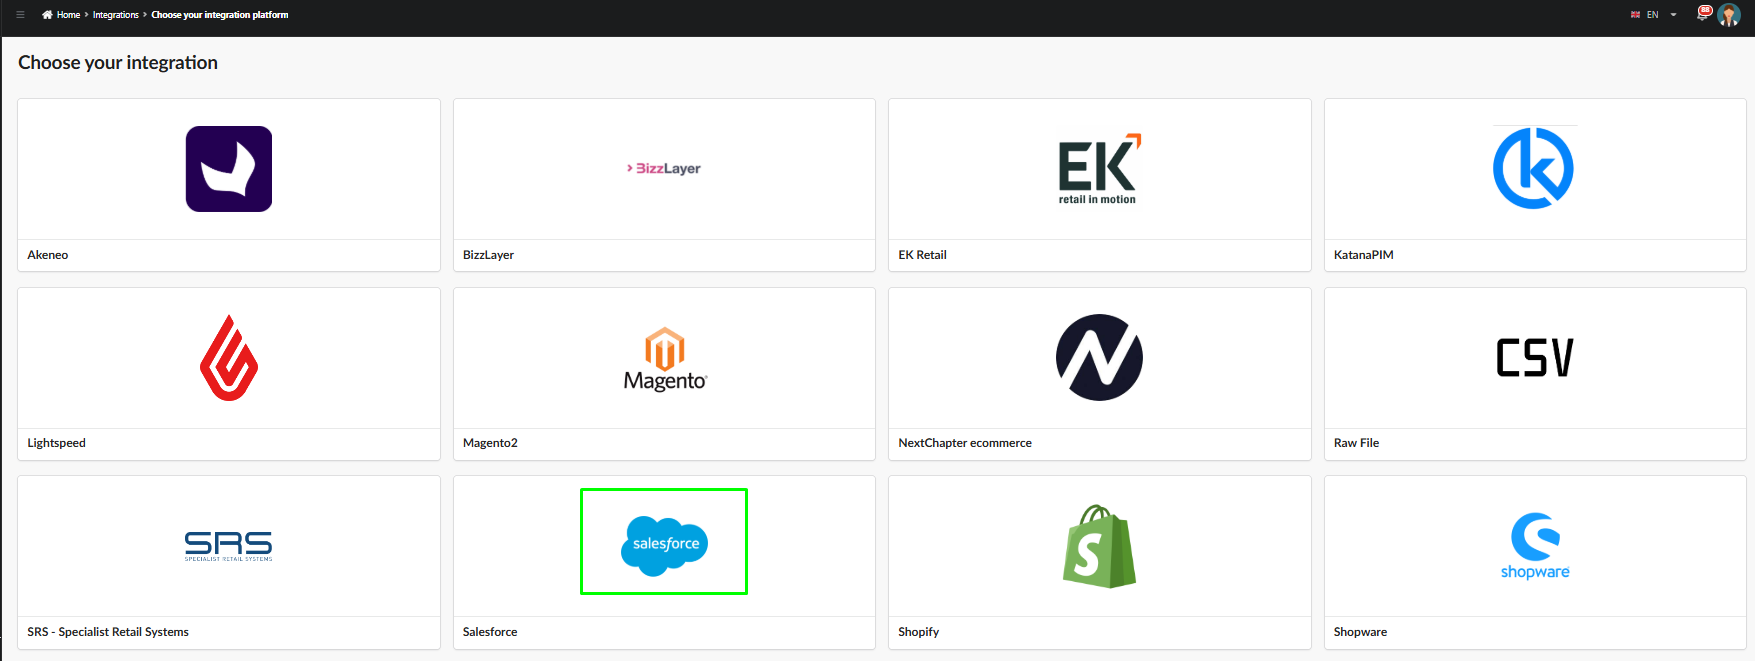Expand the EN language dropdown arrow
Screen dimensions: 1755x661
tap(1674, 15)
